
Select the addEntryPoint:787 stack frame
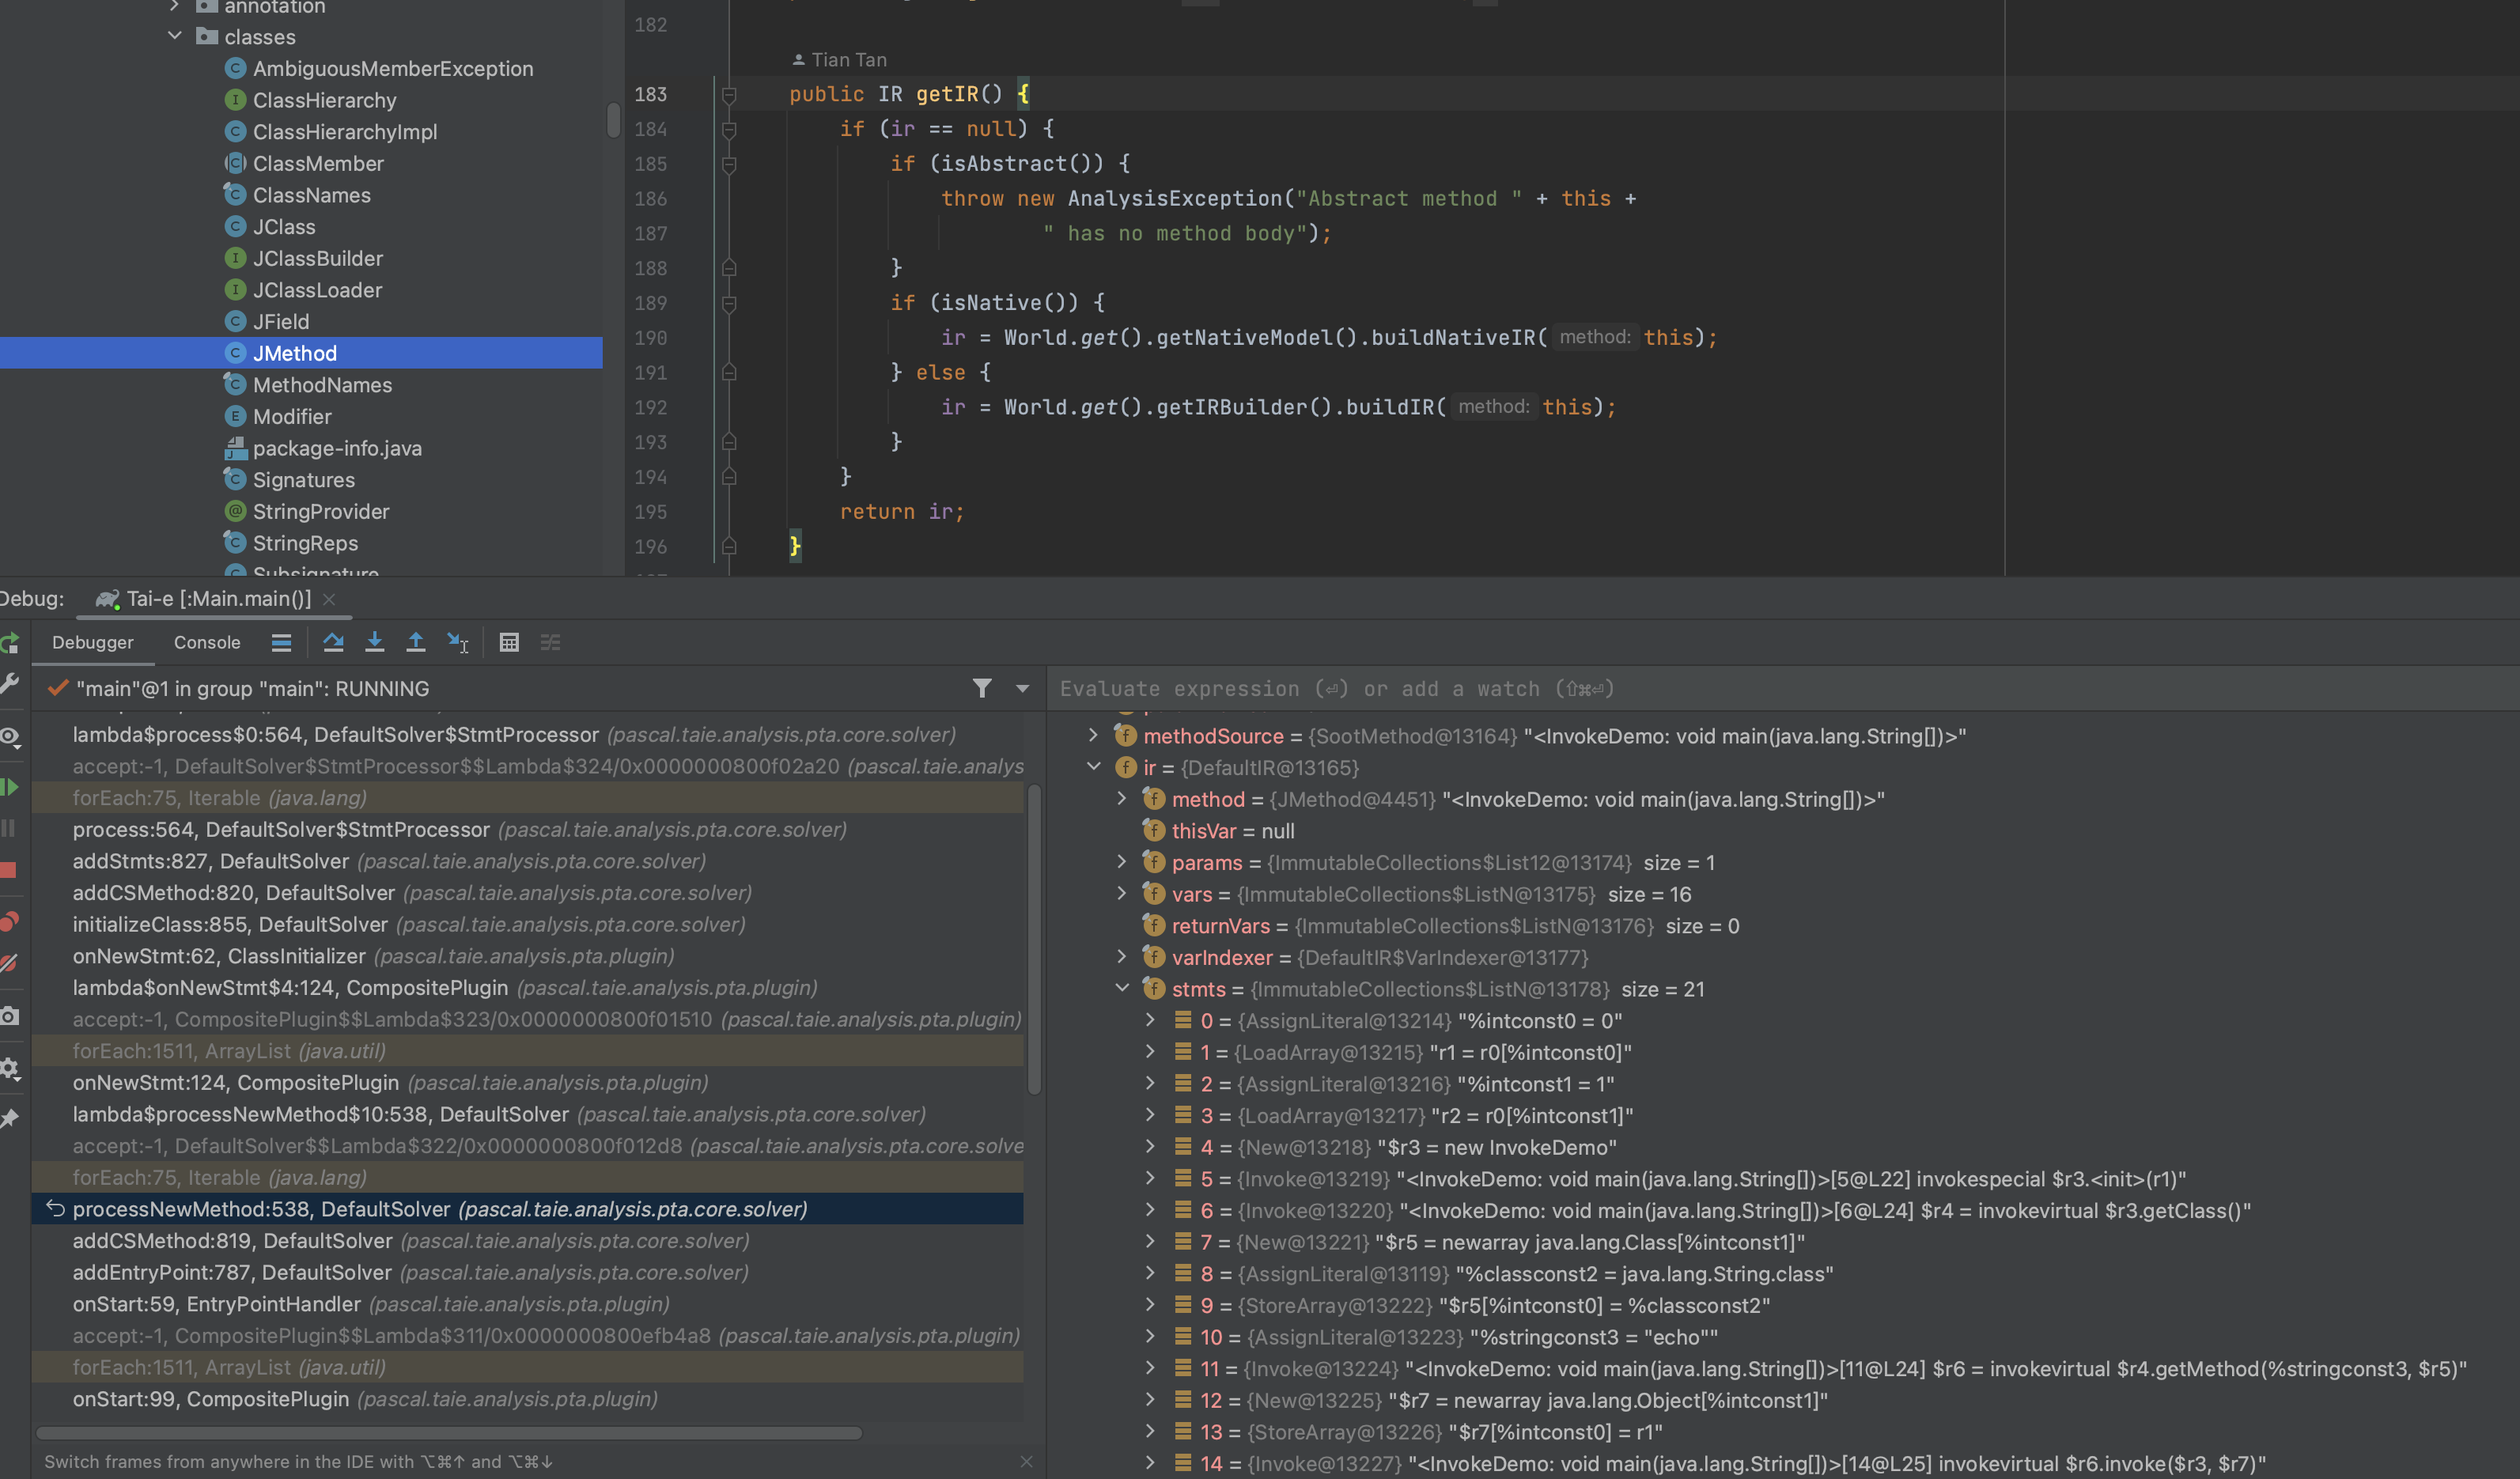click(528, 1272)
